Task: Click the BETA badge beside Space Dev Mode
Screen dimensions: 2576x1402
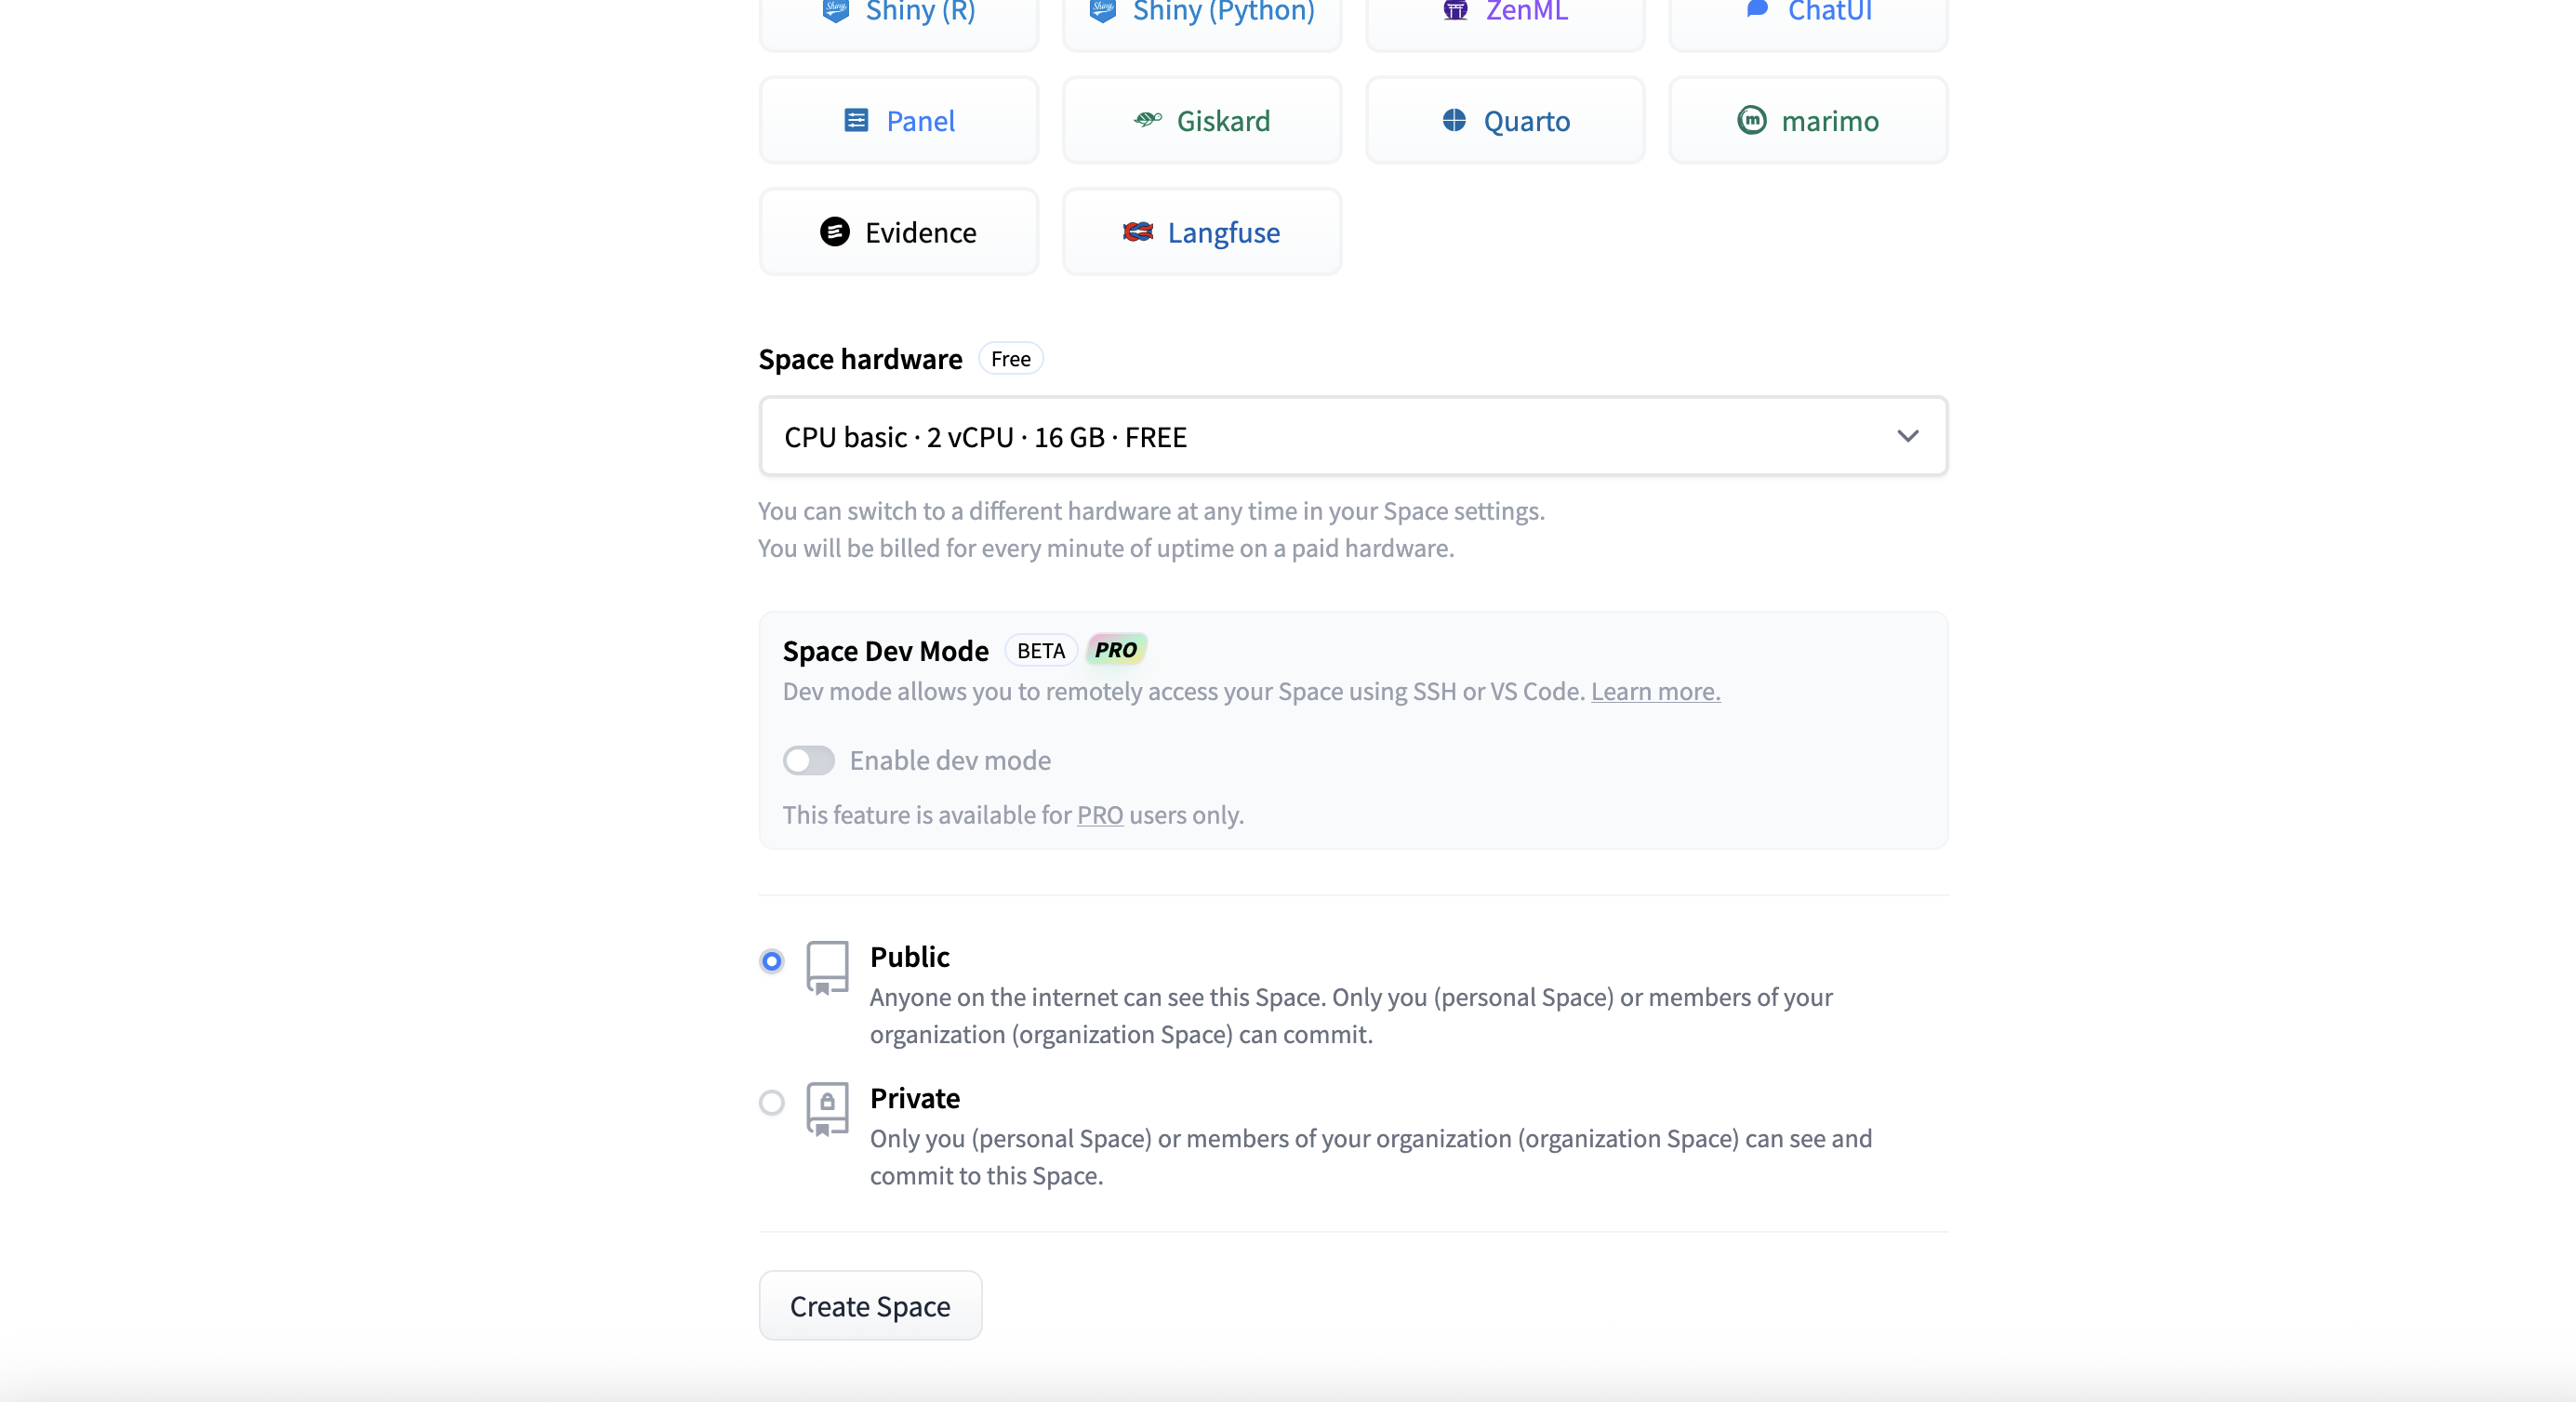Action: 1040,650
